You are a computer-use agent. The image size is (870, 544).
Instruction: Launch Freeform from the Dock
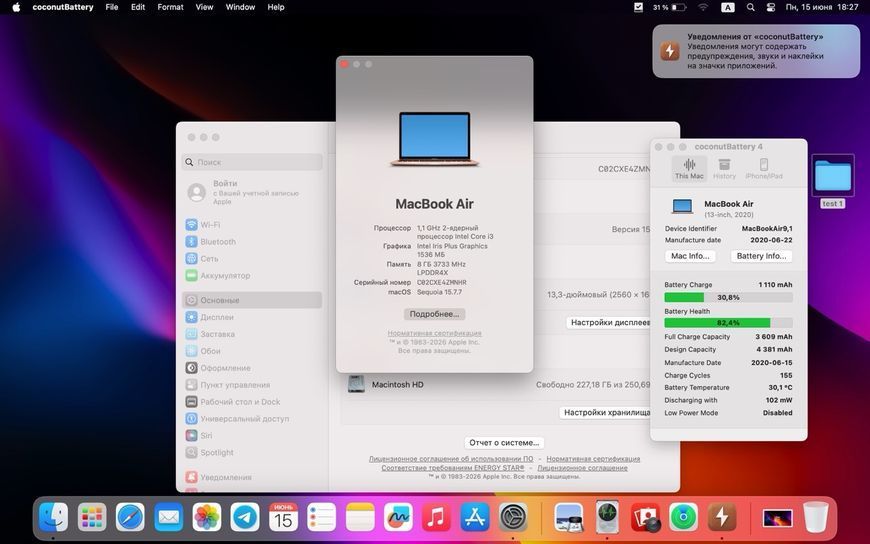click(398, 517)
